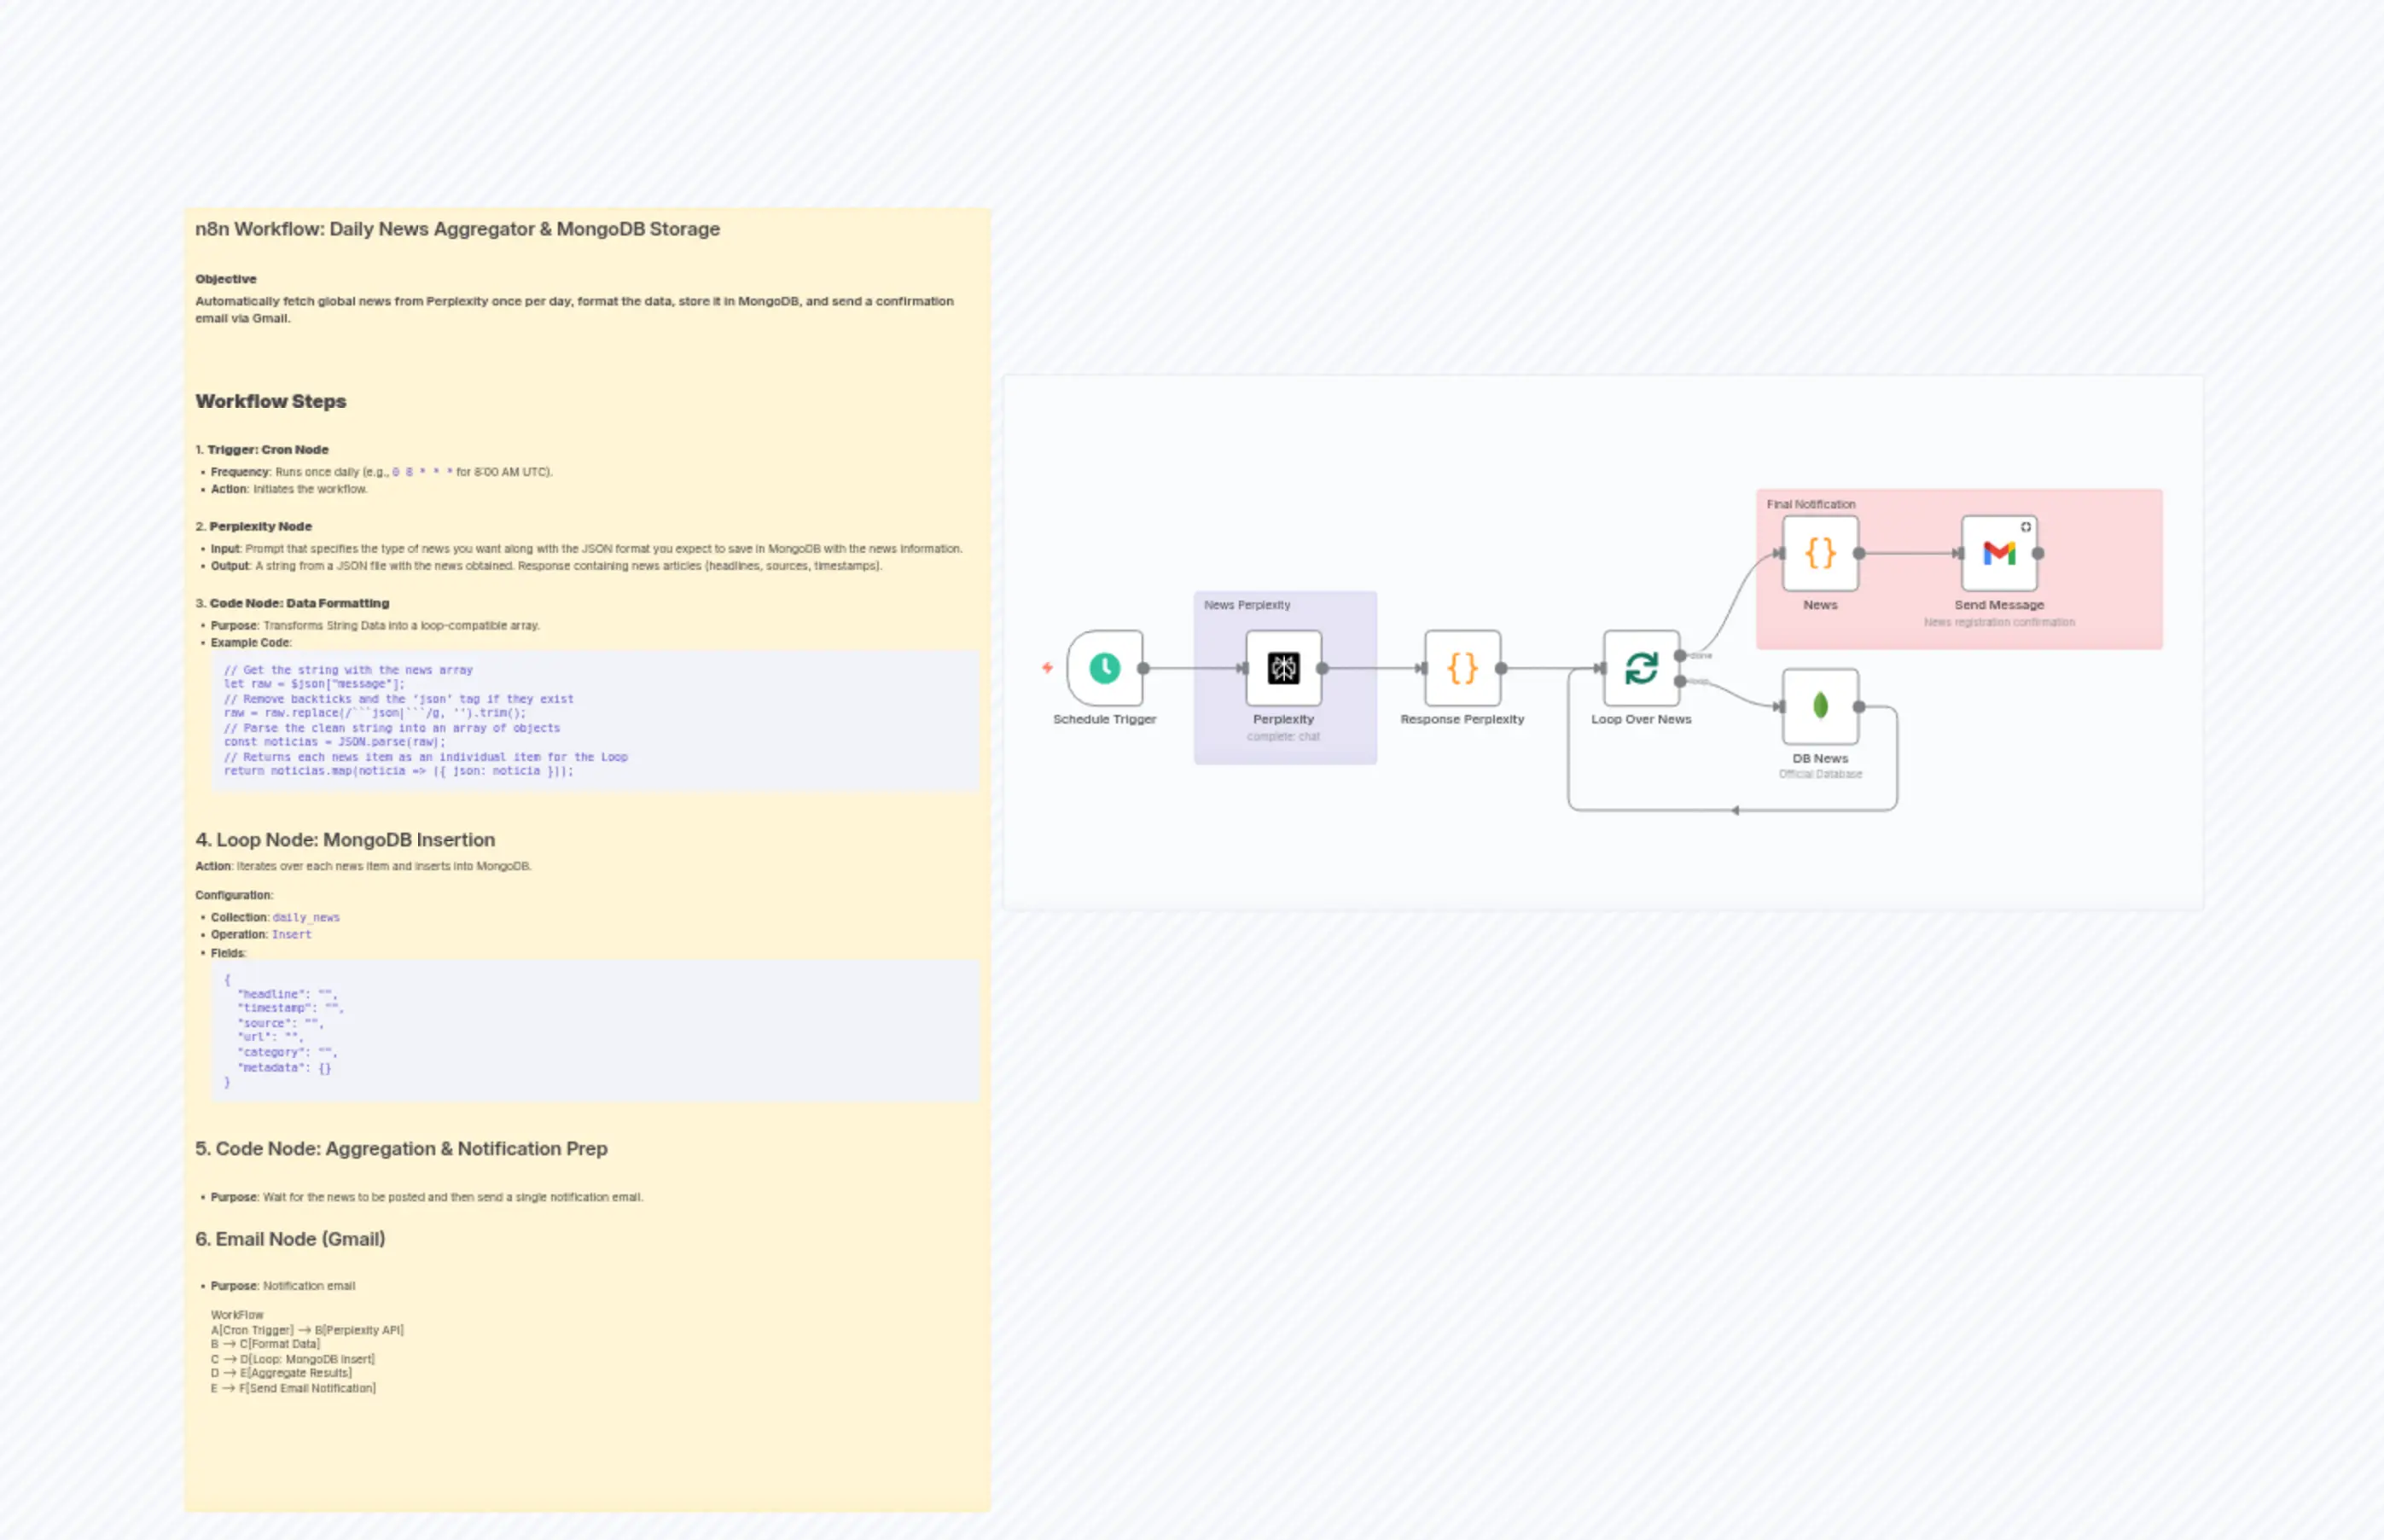
Task: Open the DB News MongoDB leaf icon
Action: tap(1821, 706)
